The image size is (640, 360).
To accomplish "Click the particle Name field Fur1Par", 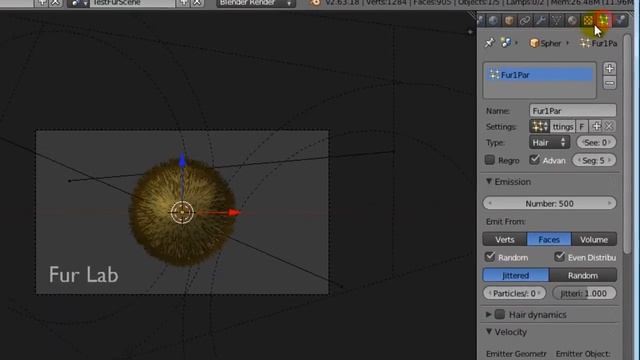I will click(x=573, y=111).
